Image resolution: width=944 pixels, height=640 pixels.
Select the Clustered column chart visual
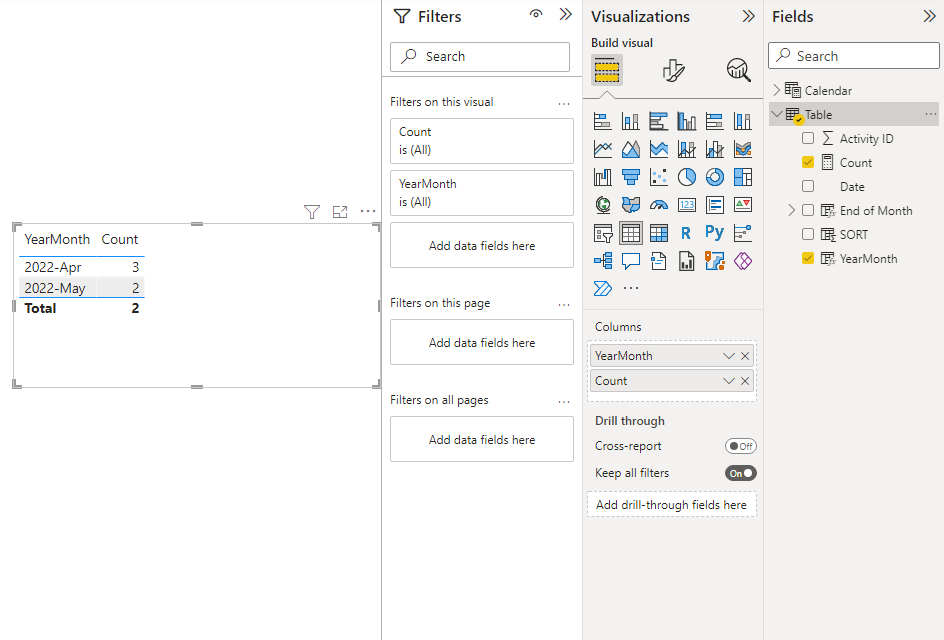tap(686, 121)
